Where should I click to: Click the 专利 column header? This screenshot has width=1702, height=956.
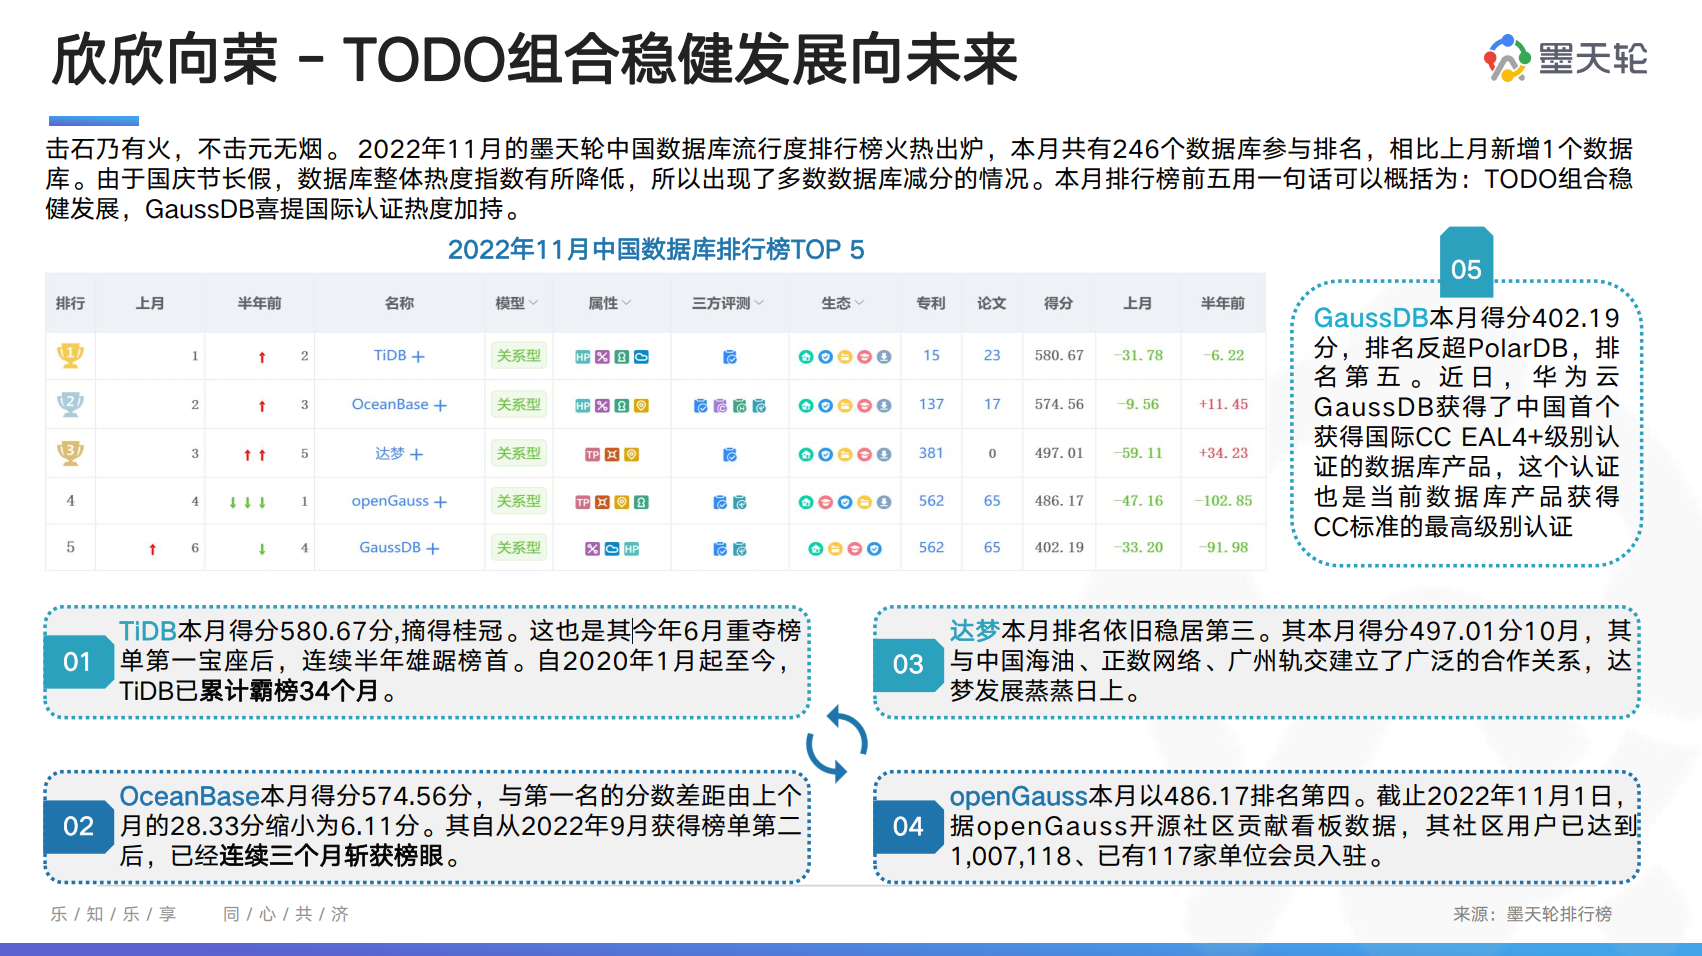click(931, 303)
